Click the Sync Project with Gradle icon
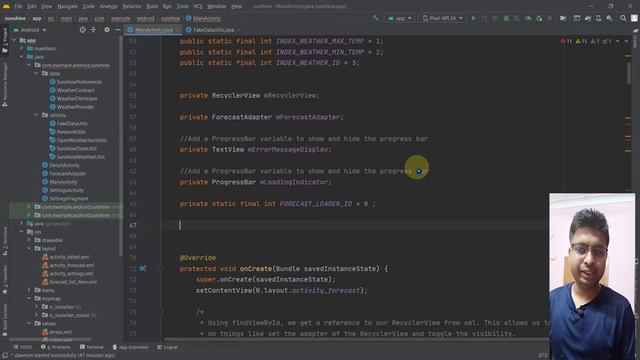Viewport: 640px width, 360px height. [588, 18]
